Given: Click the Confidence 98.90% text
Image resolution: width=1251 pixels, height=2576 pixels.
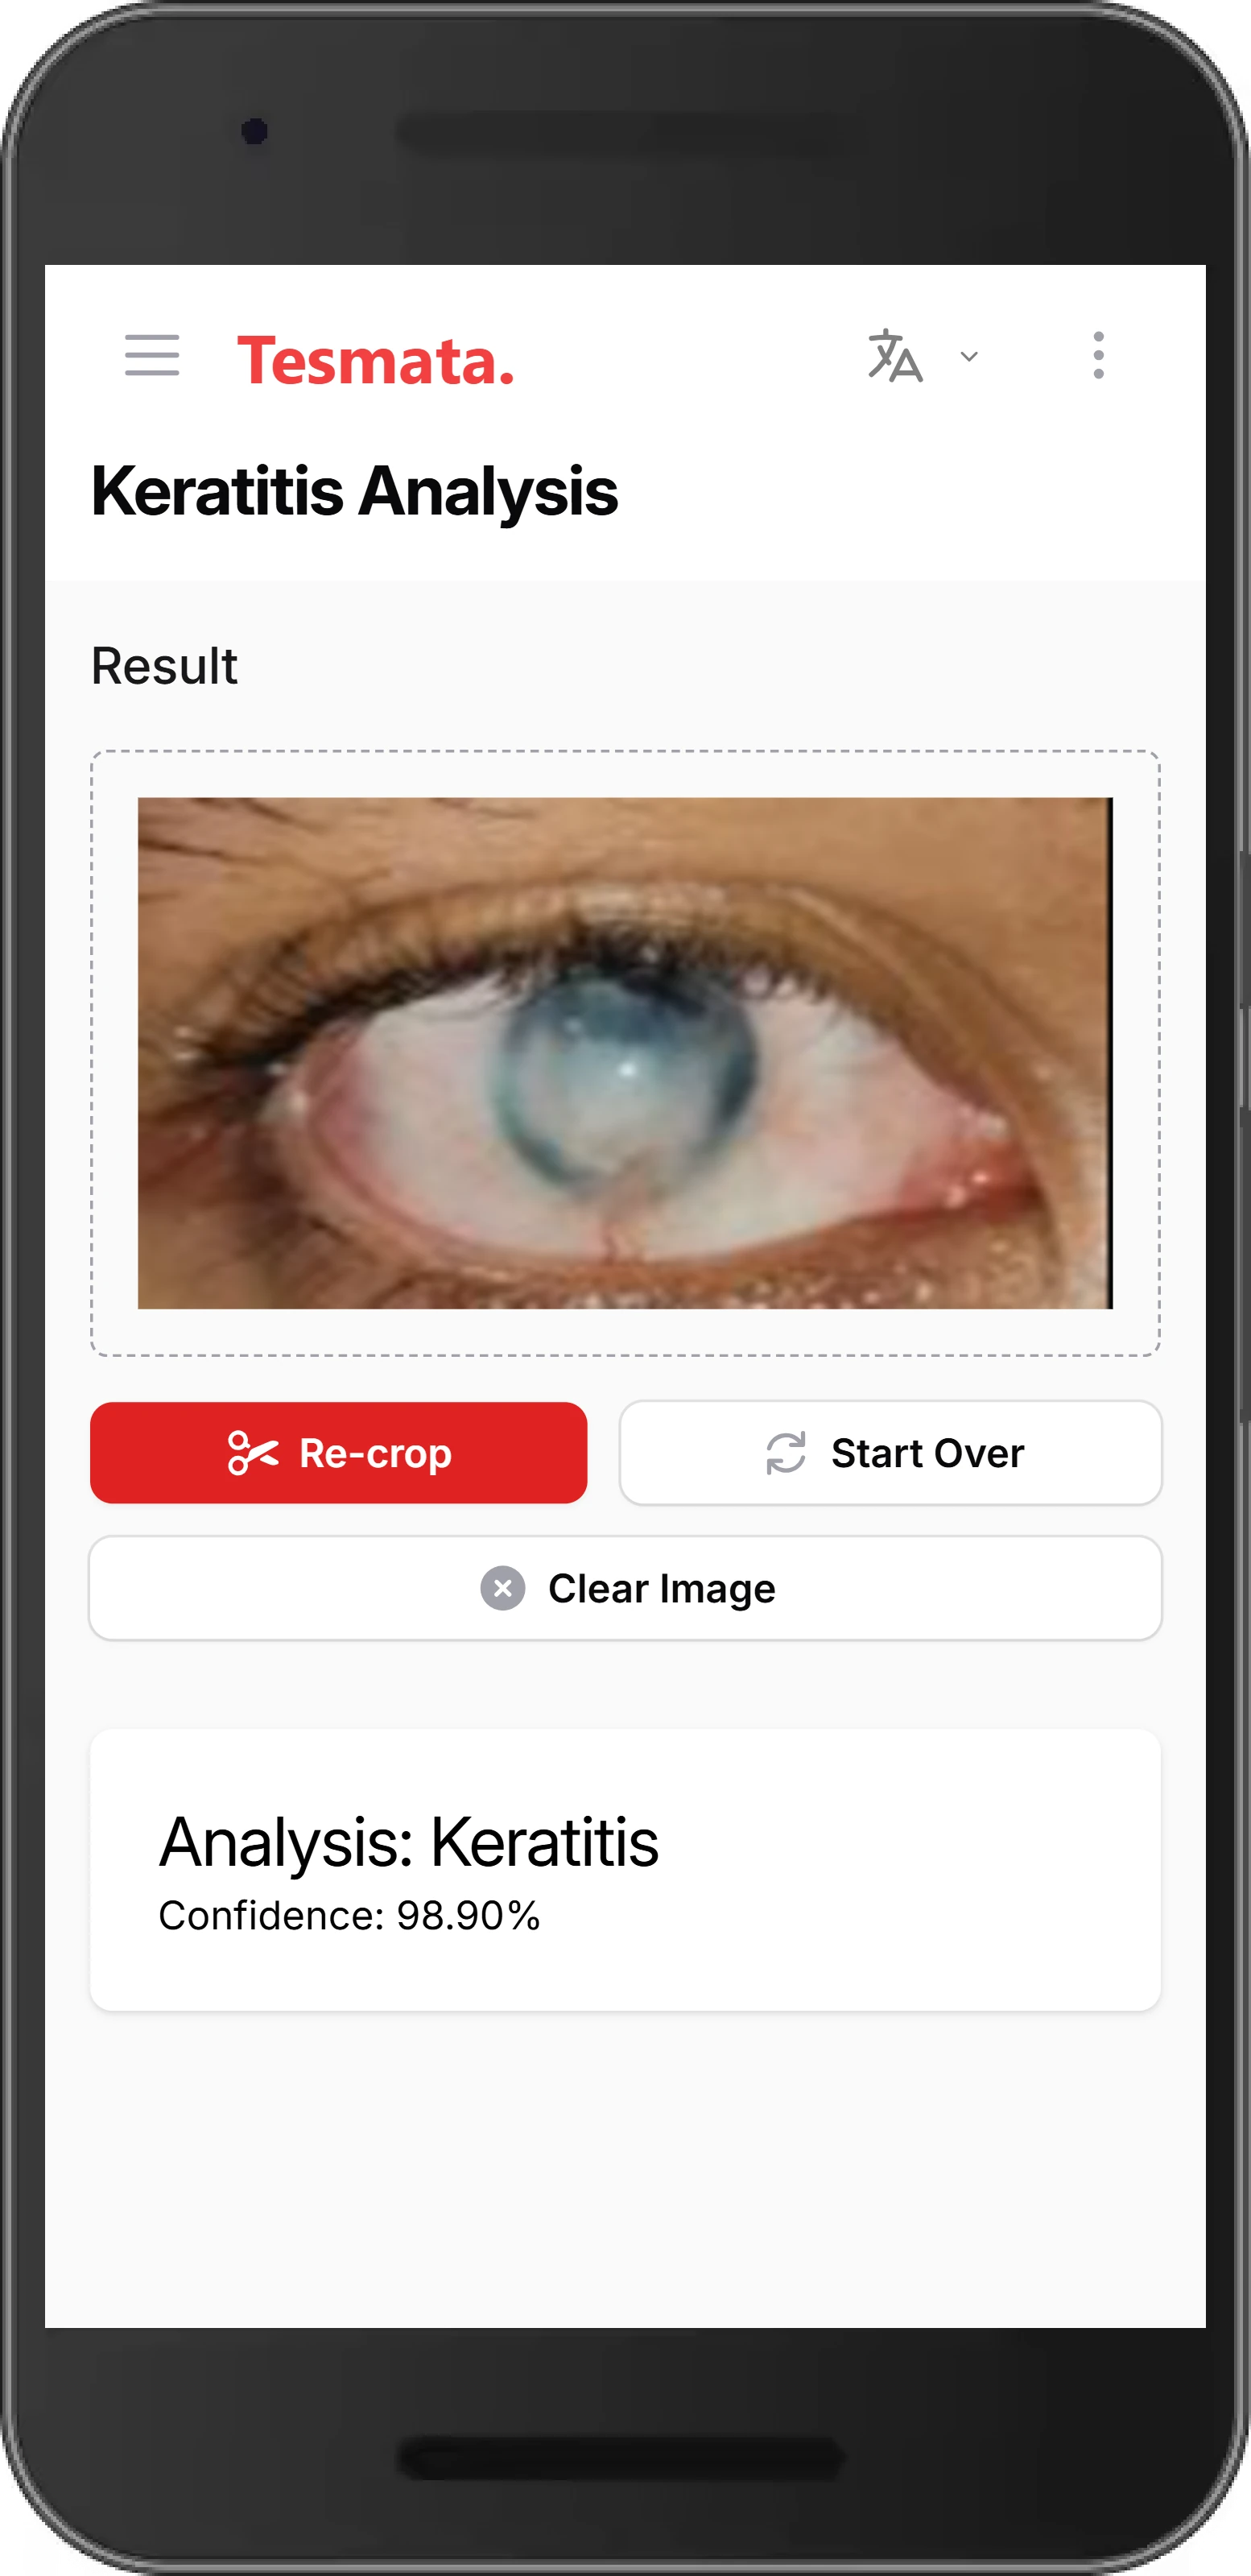Looking at the screenshot, I should pos(350,1916).
